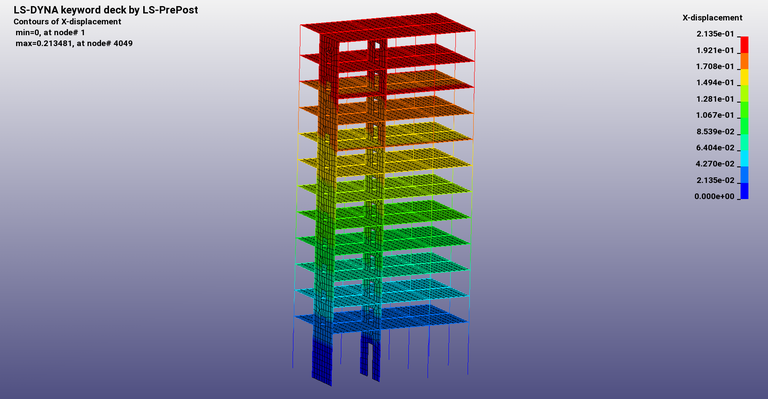
Task: Select the lowest dark blue floor slab
Action: click(x=382, y=319)
